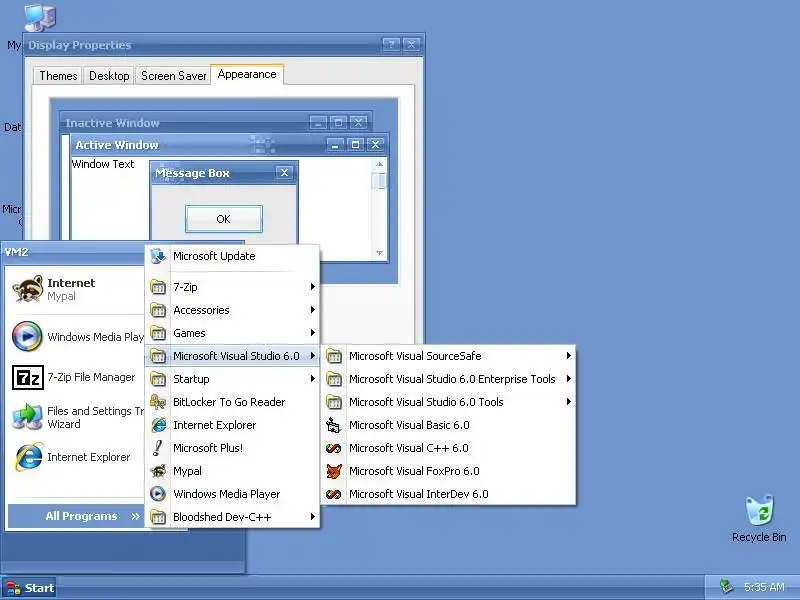Click the large Windows Media Player icon in Start menu

pos(27,336)
